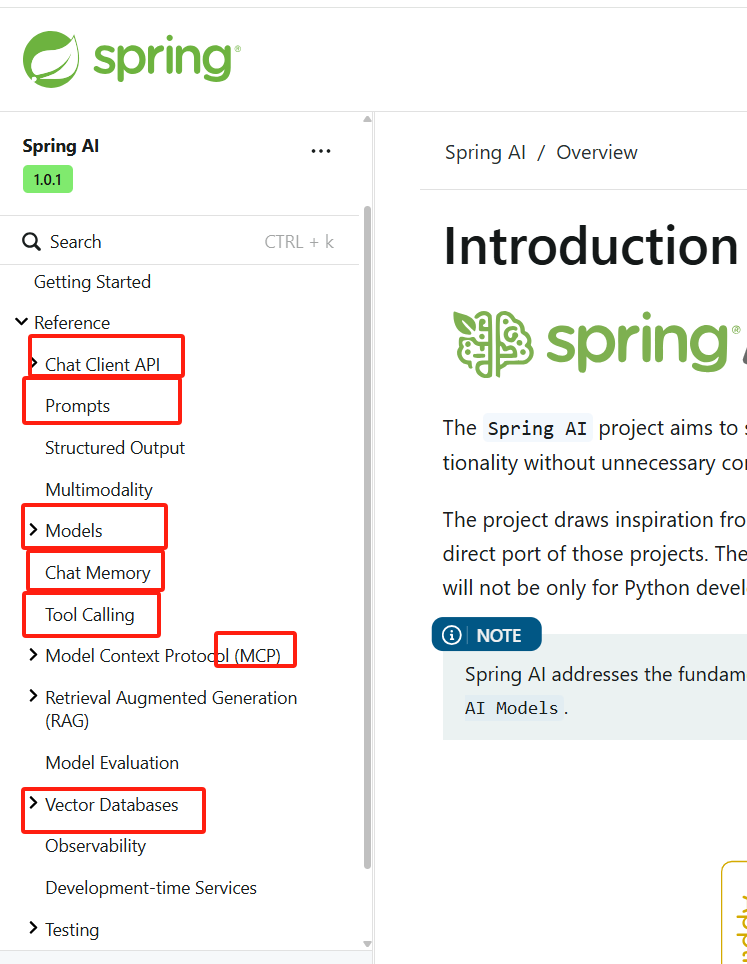This screenshot has width=747, height=964.
Task: Select the 1.0.1 version badge
Action: 48,180
